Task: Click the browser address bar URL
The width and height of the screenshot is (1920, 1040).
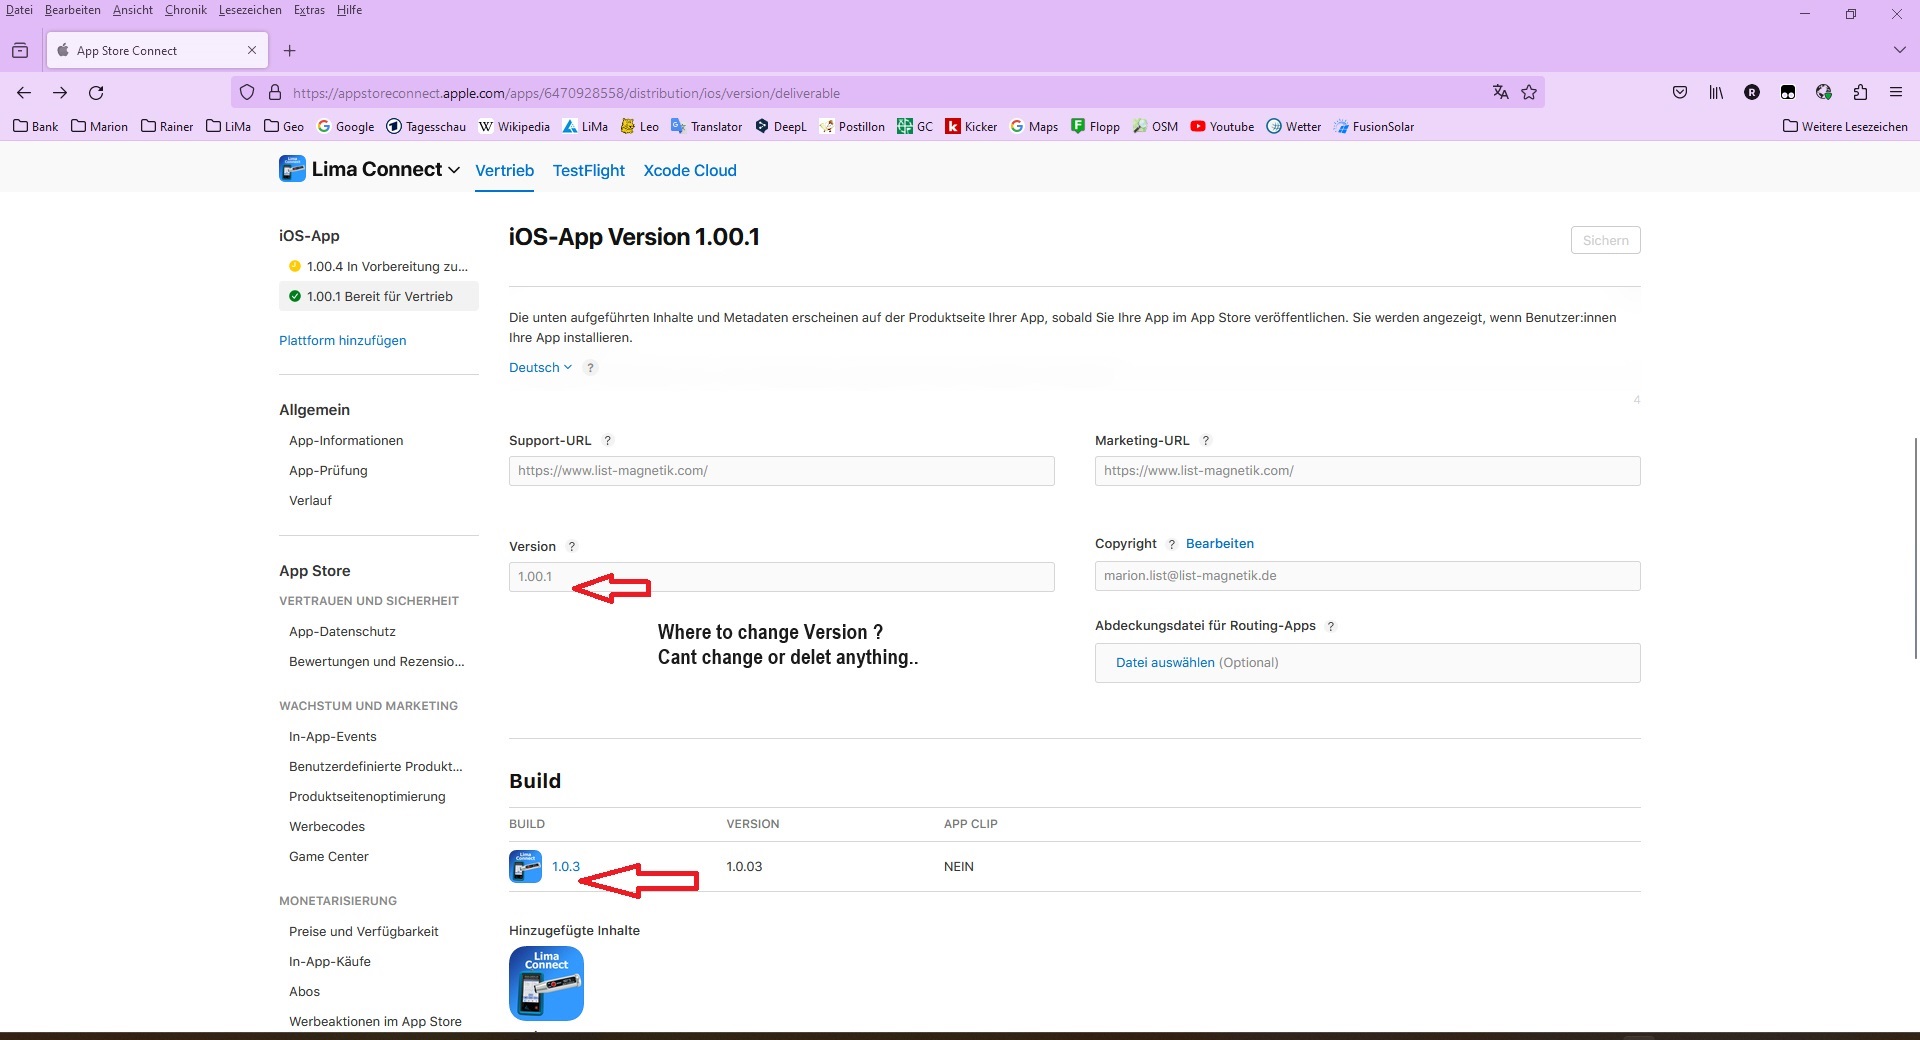Action: (566, 93)
